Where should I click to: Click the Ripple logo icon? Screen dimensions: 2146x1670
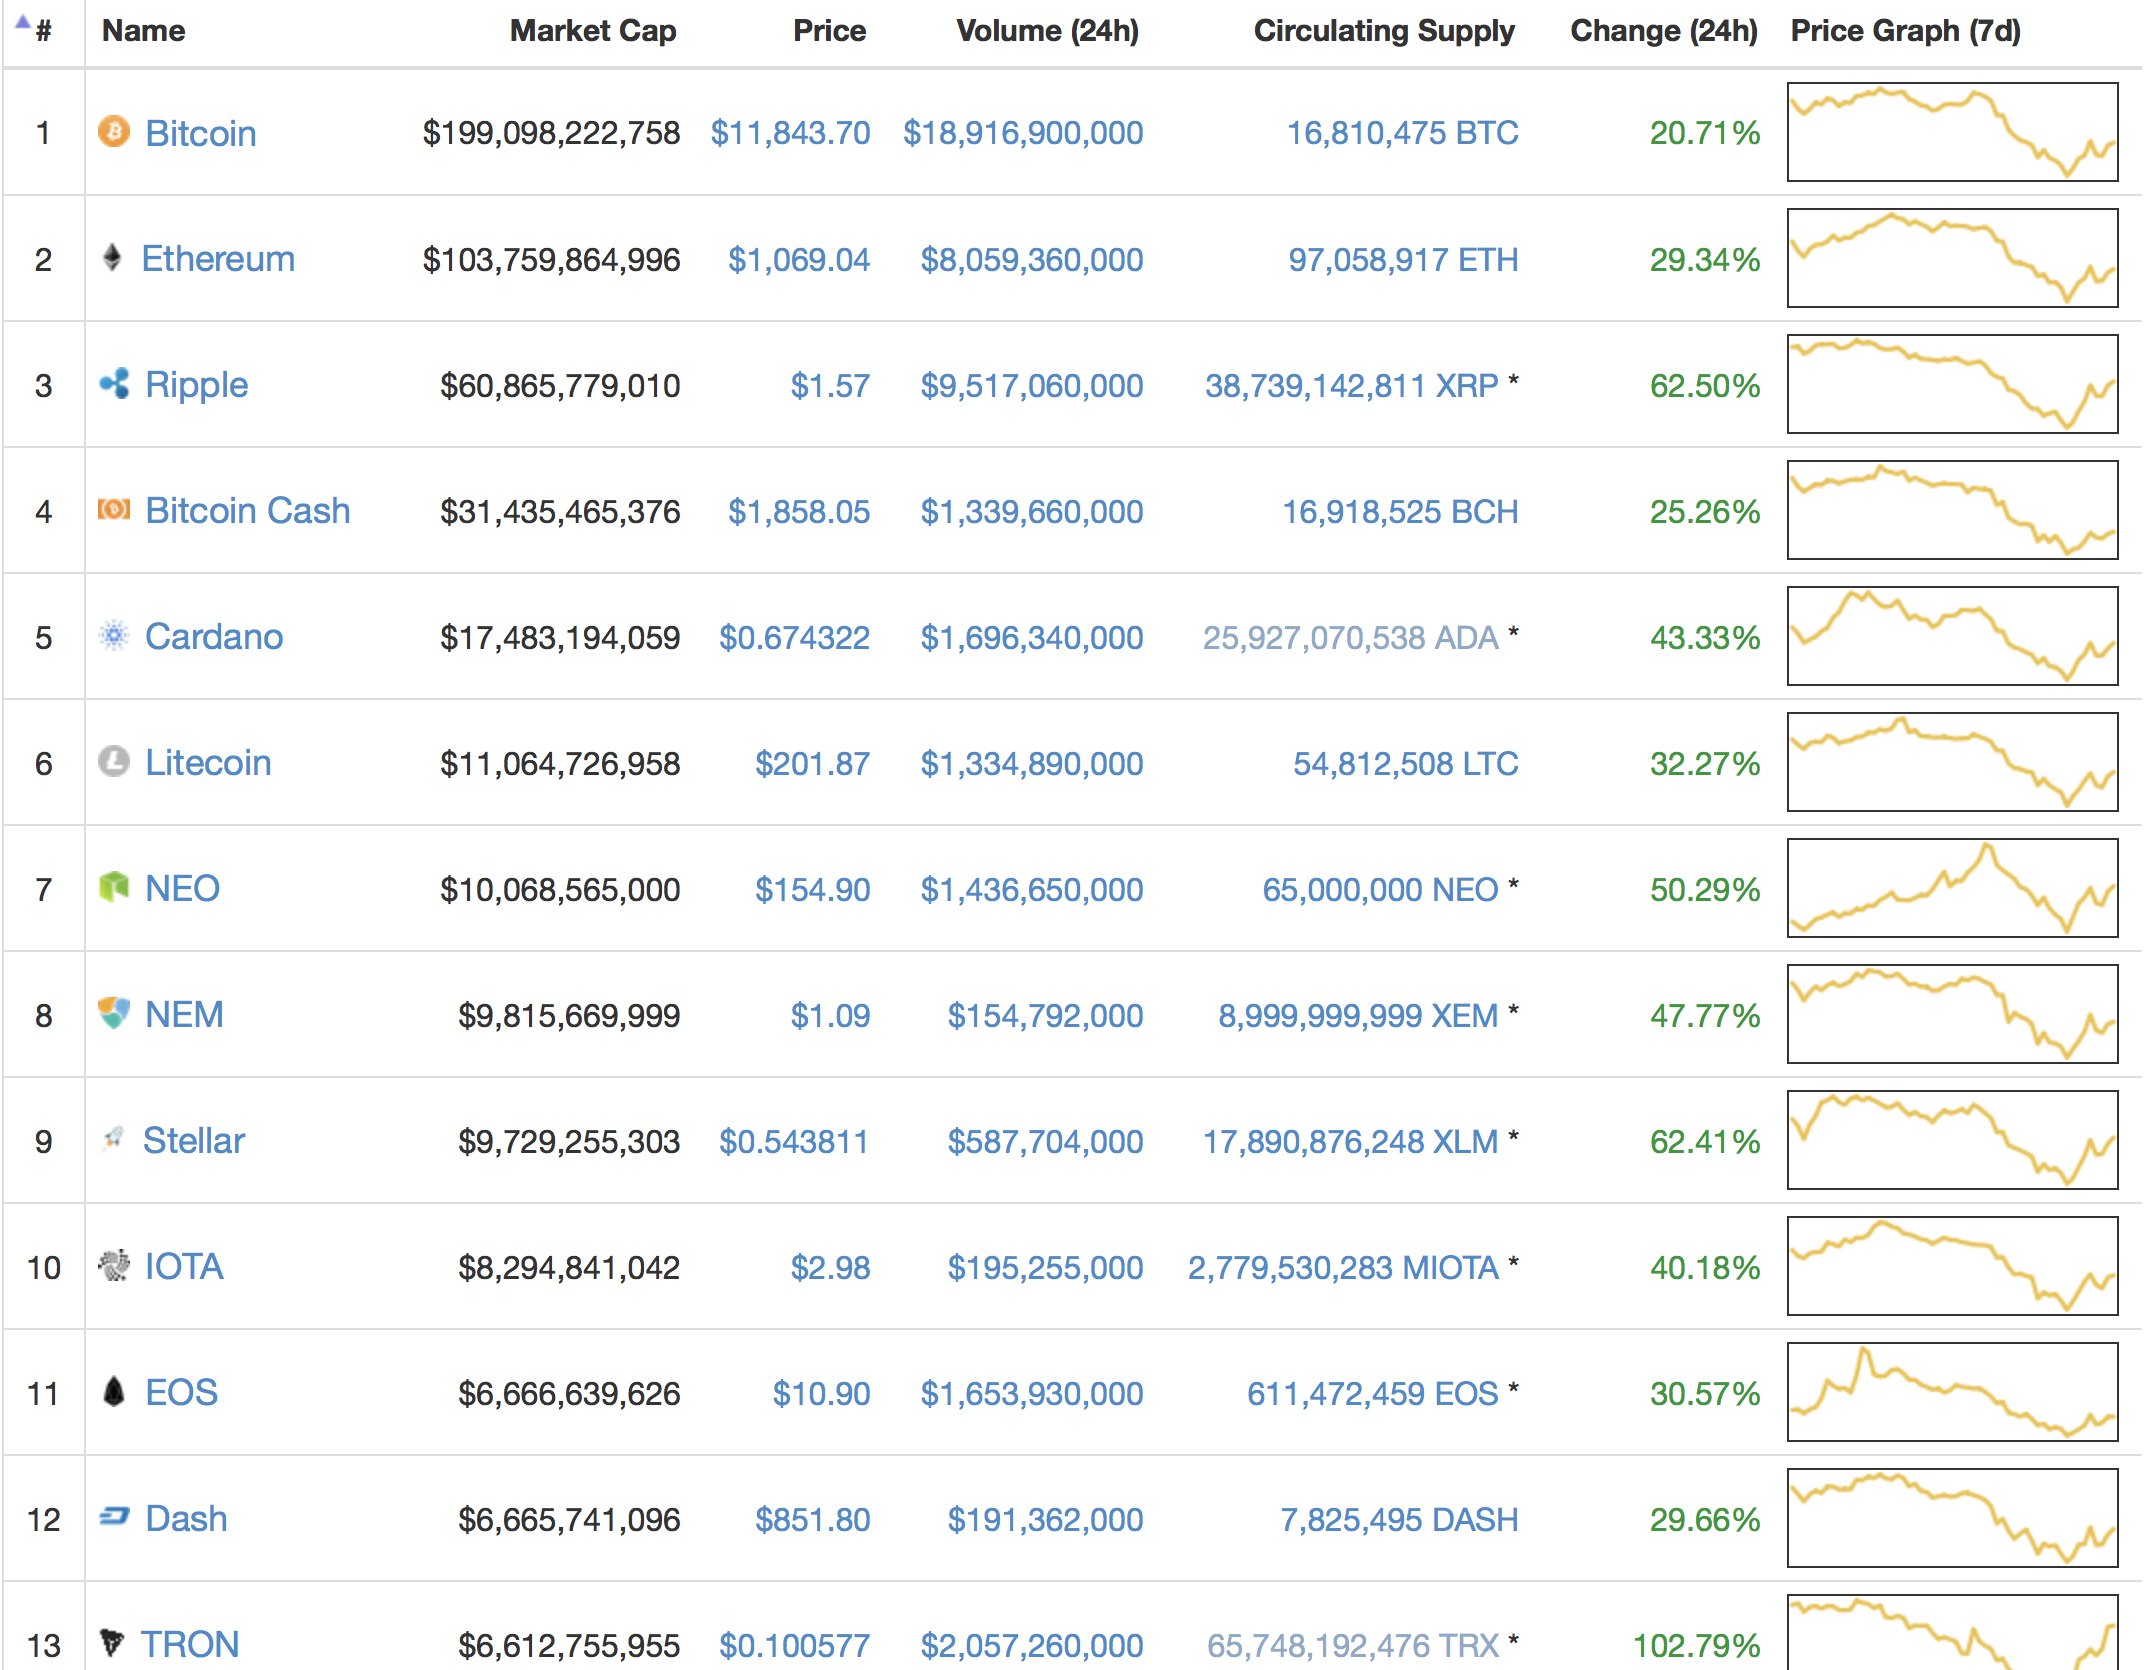click(x=114, y=383)
